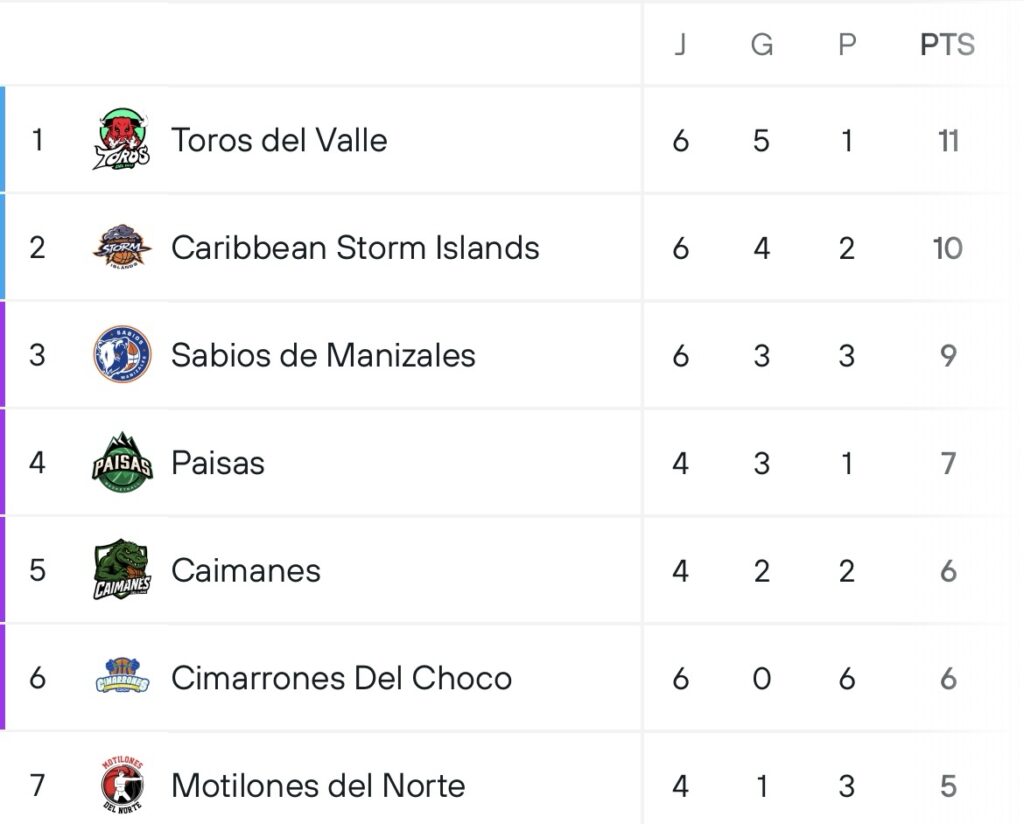
Task: Open Cimarrones Del Choco team name
Action: [x=341, y=678]
